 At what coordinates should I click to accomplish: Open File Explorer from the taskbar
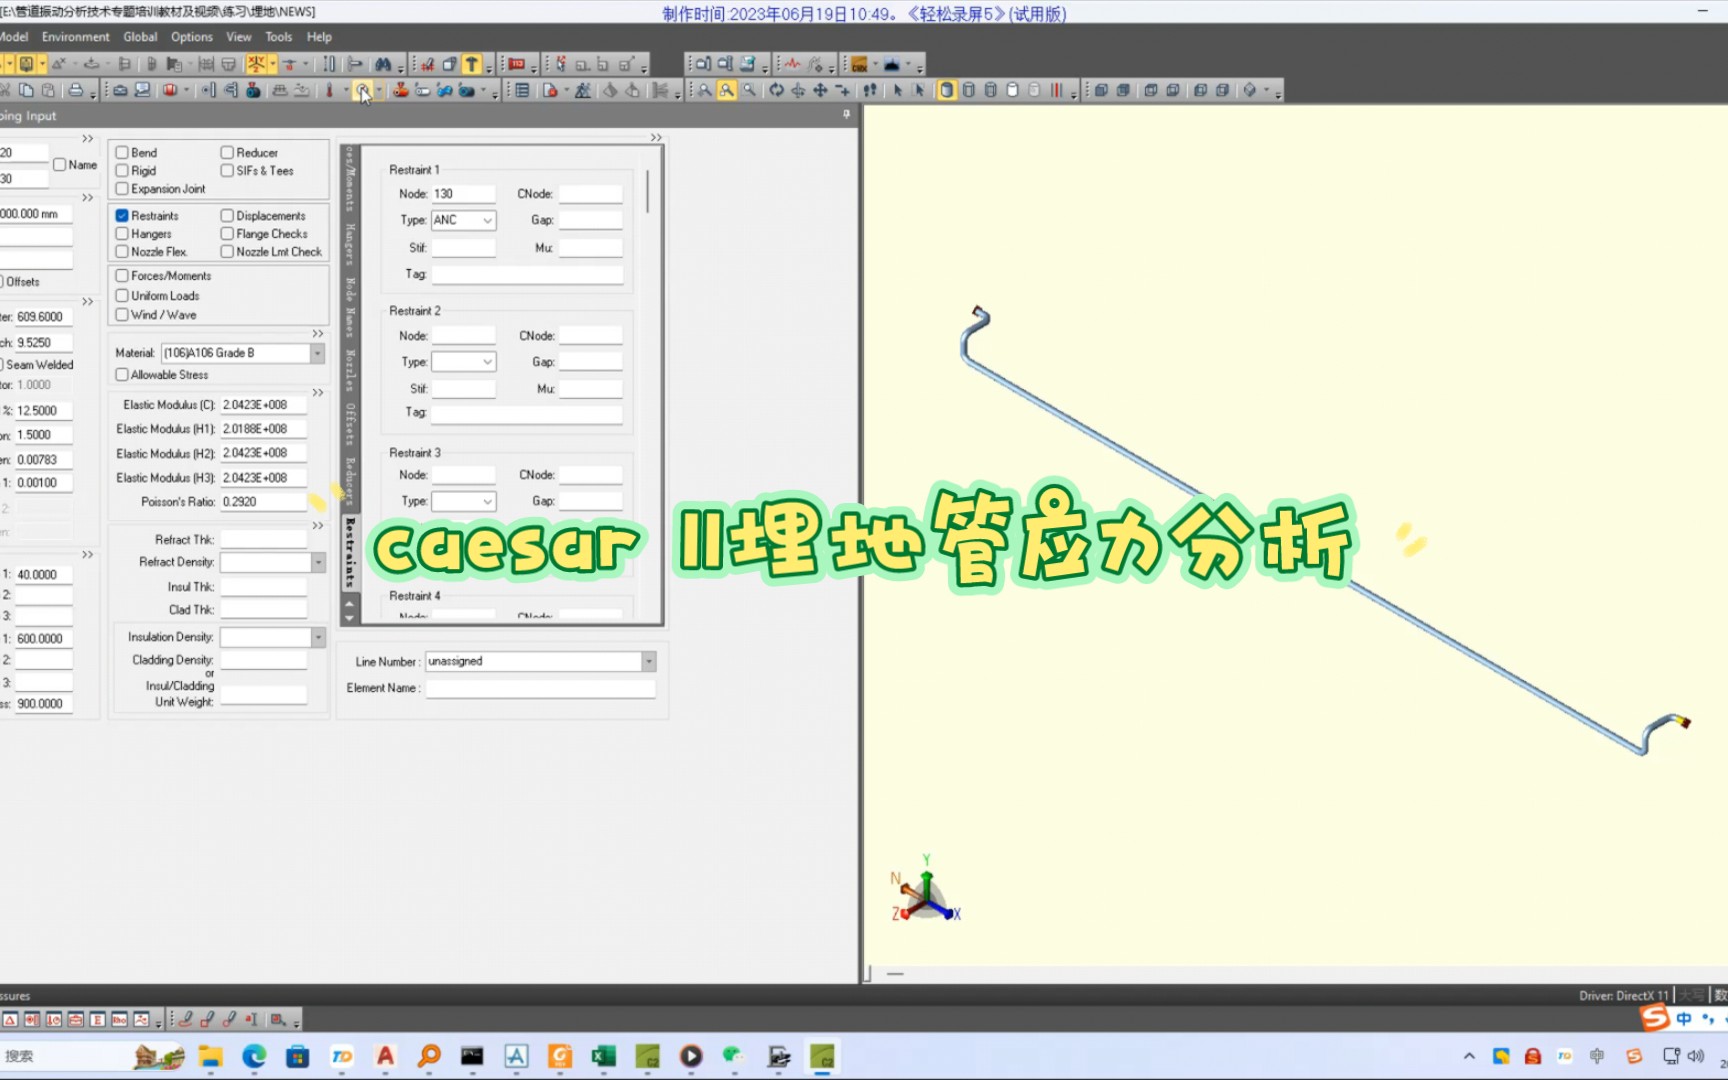[210, 1056]
